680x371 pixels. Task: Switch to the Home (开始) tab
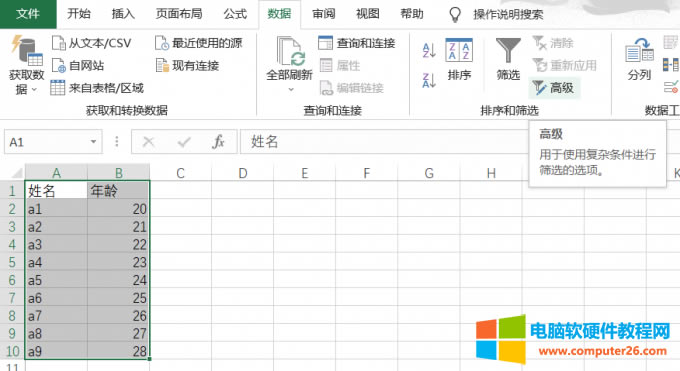[79, 14]
